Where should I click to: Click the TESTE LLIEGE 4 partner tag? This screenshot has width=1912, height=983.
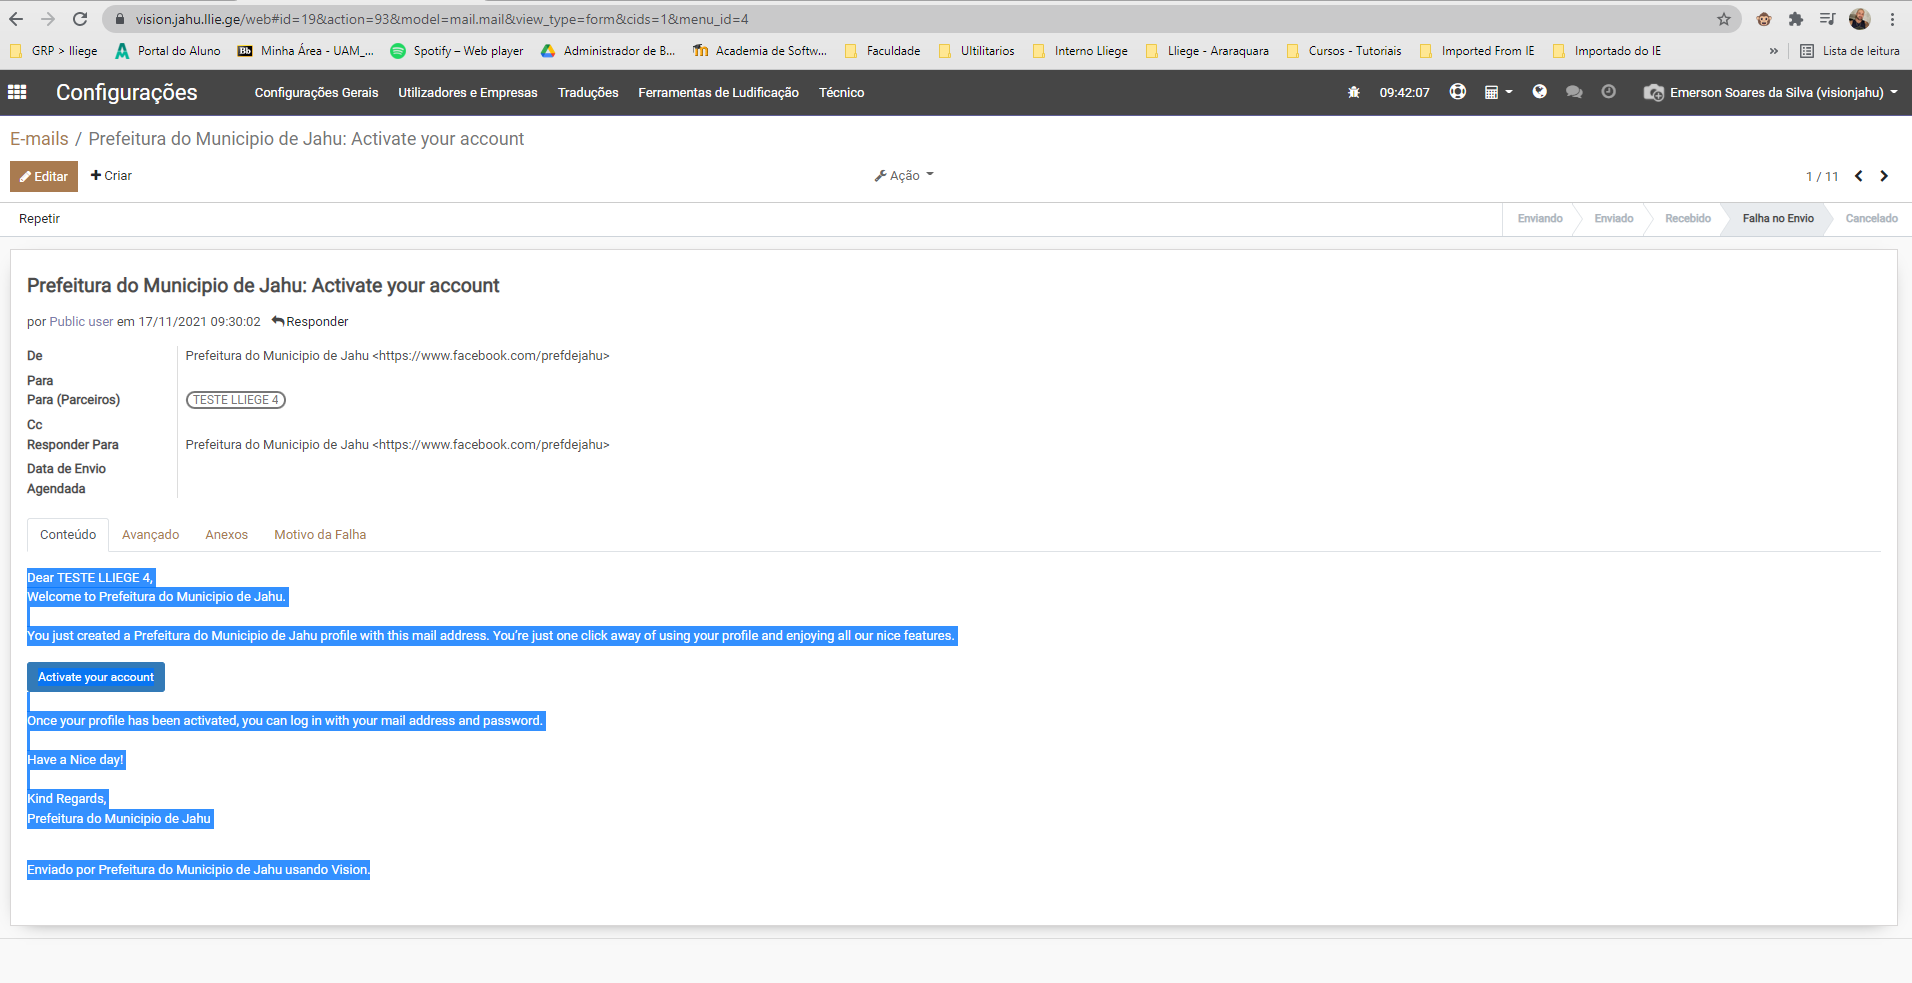(x=236, y=400)
